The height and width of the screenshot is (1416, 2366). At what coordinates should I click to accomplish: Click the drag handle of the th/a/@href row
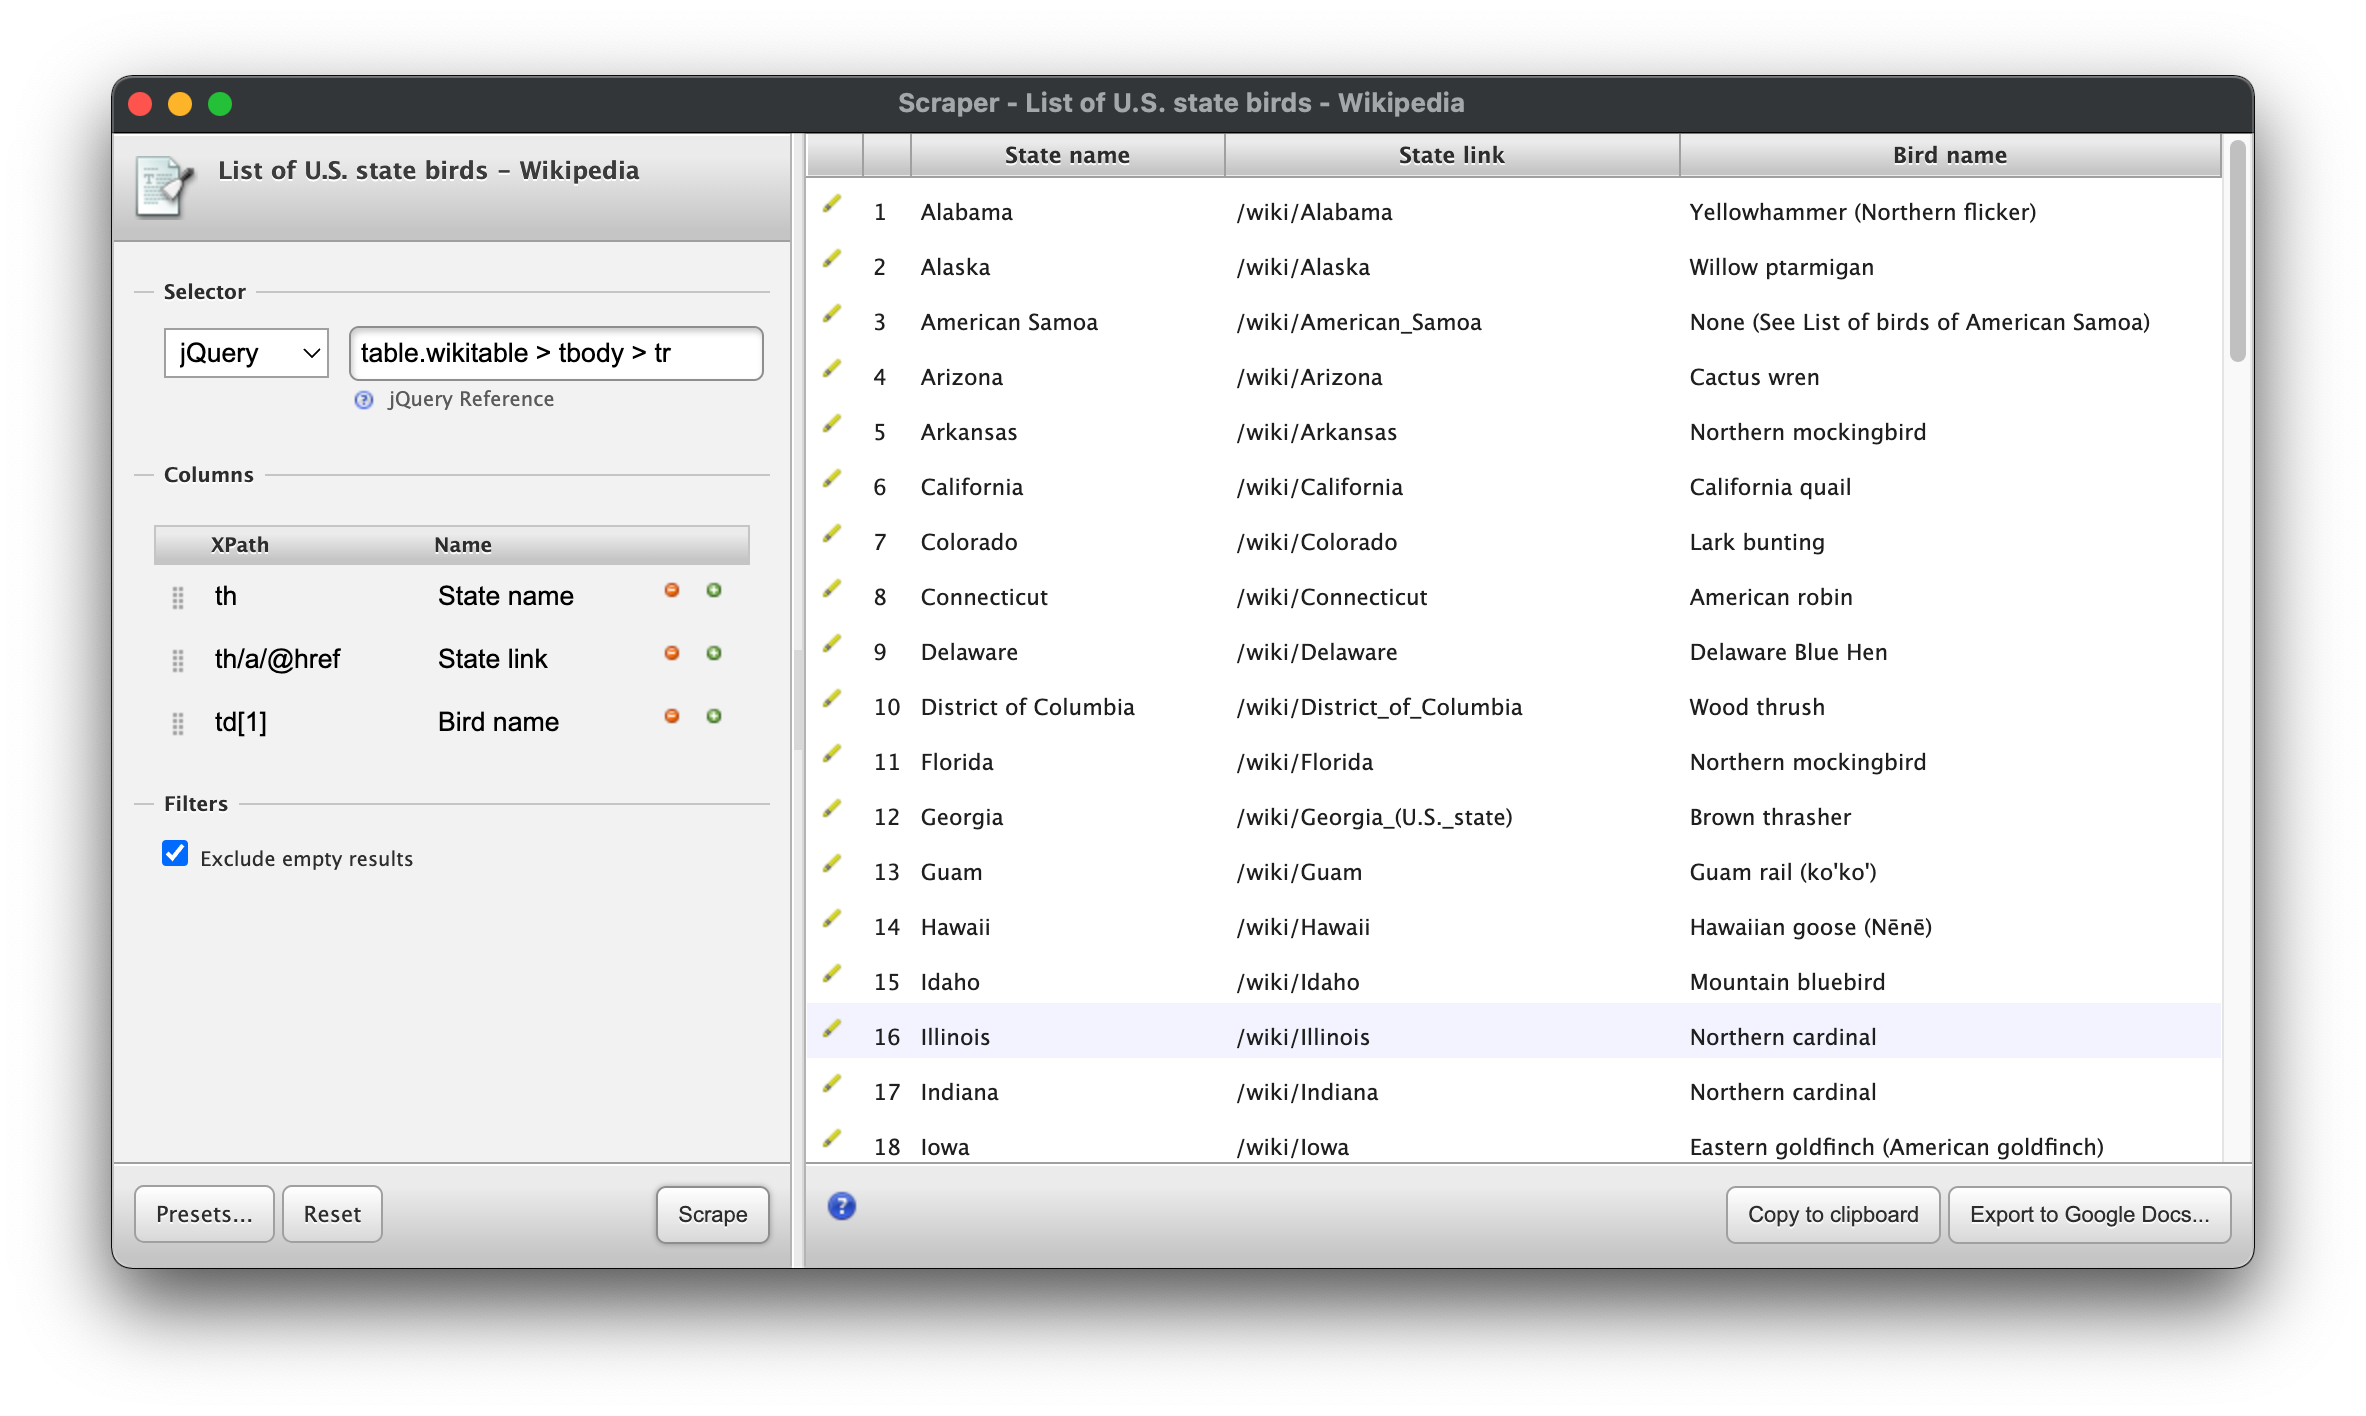pyautogui.click(x=178, y=660)
